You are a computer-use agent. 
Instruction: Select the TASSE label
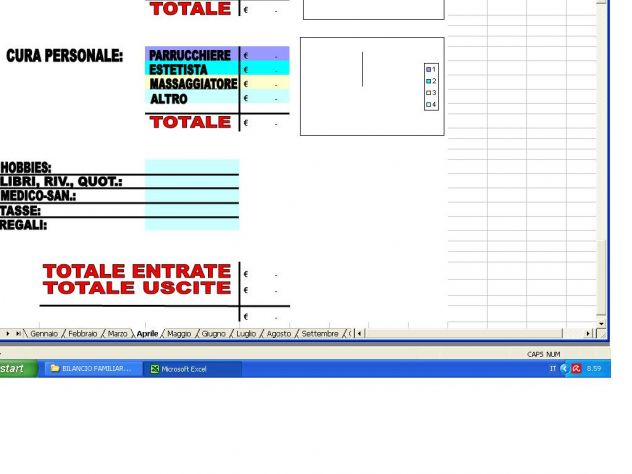tap(20, 211)
